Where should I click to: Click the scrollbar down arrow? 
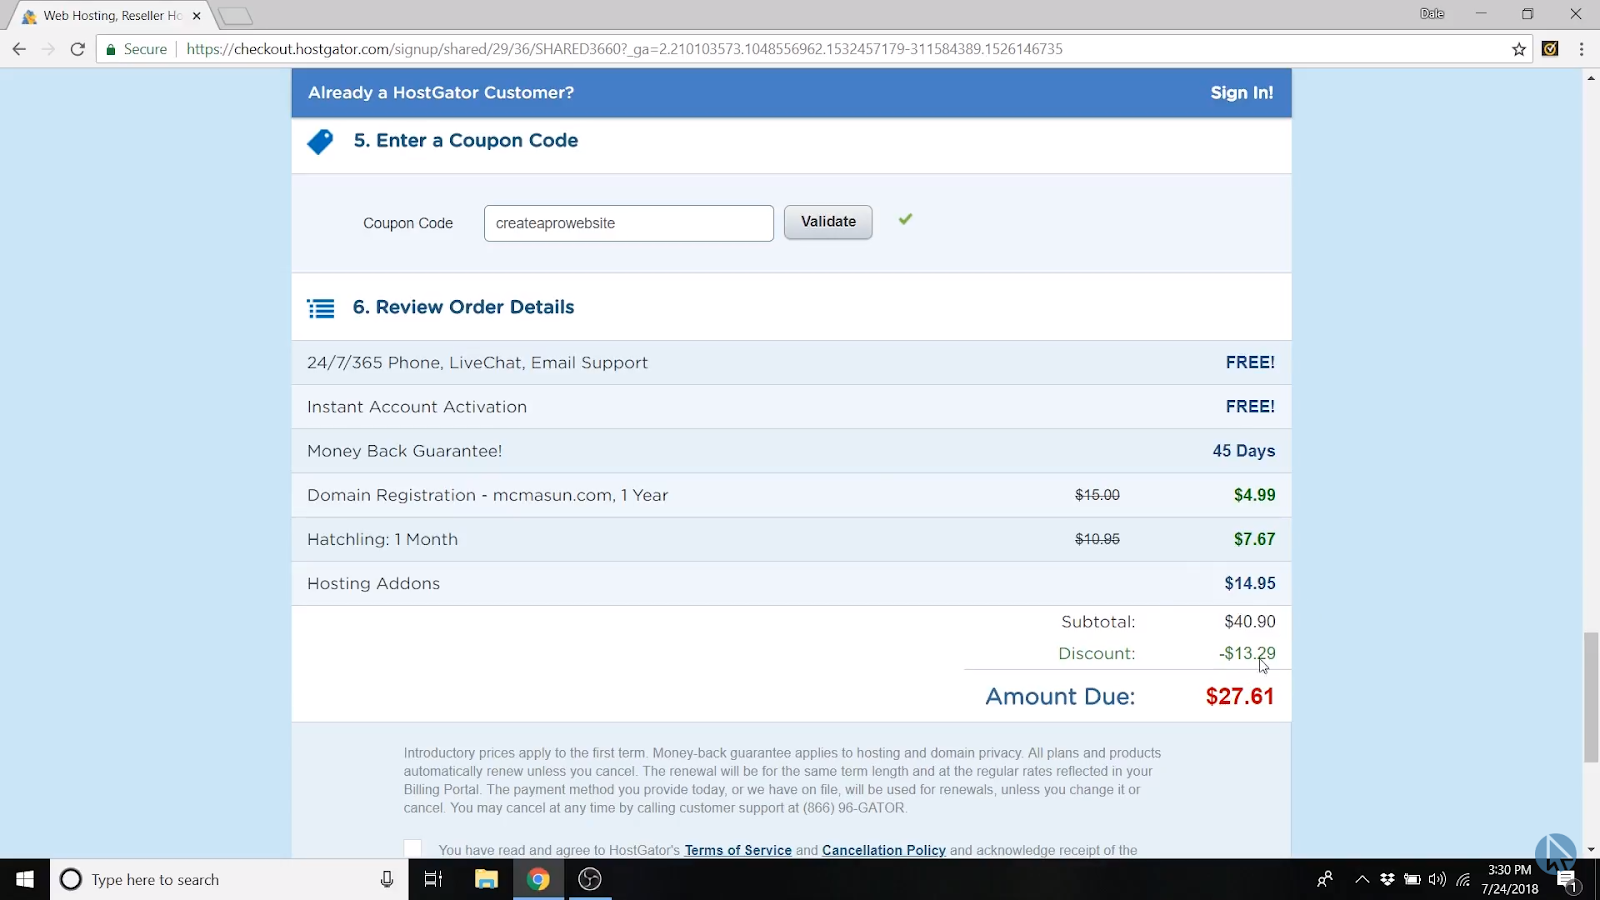coord(1590,849)
